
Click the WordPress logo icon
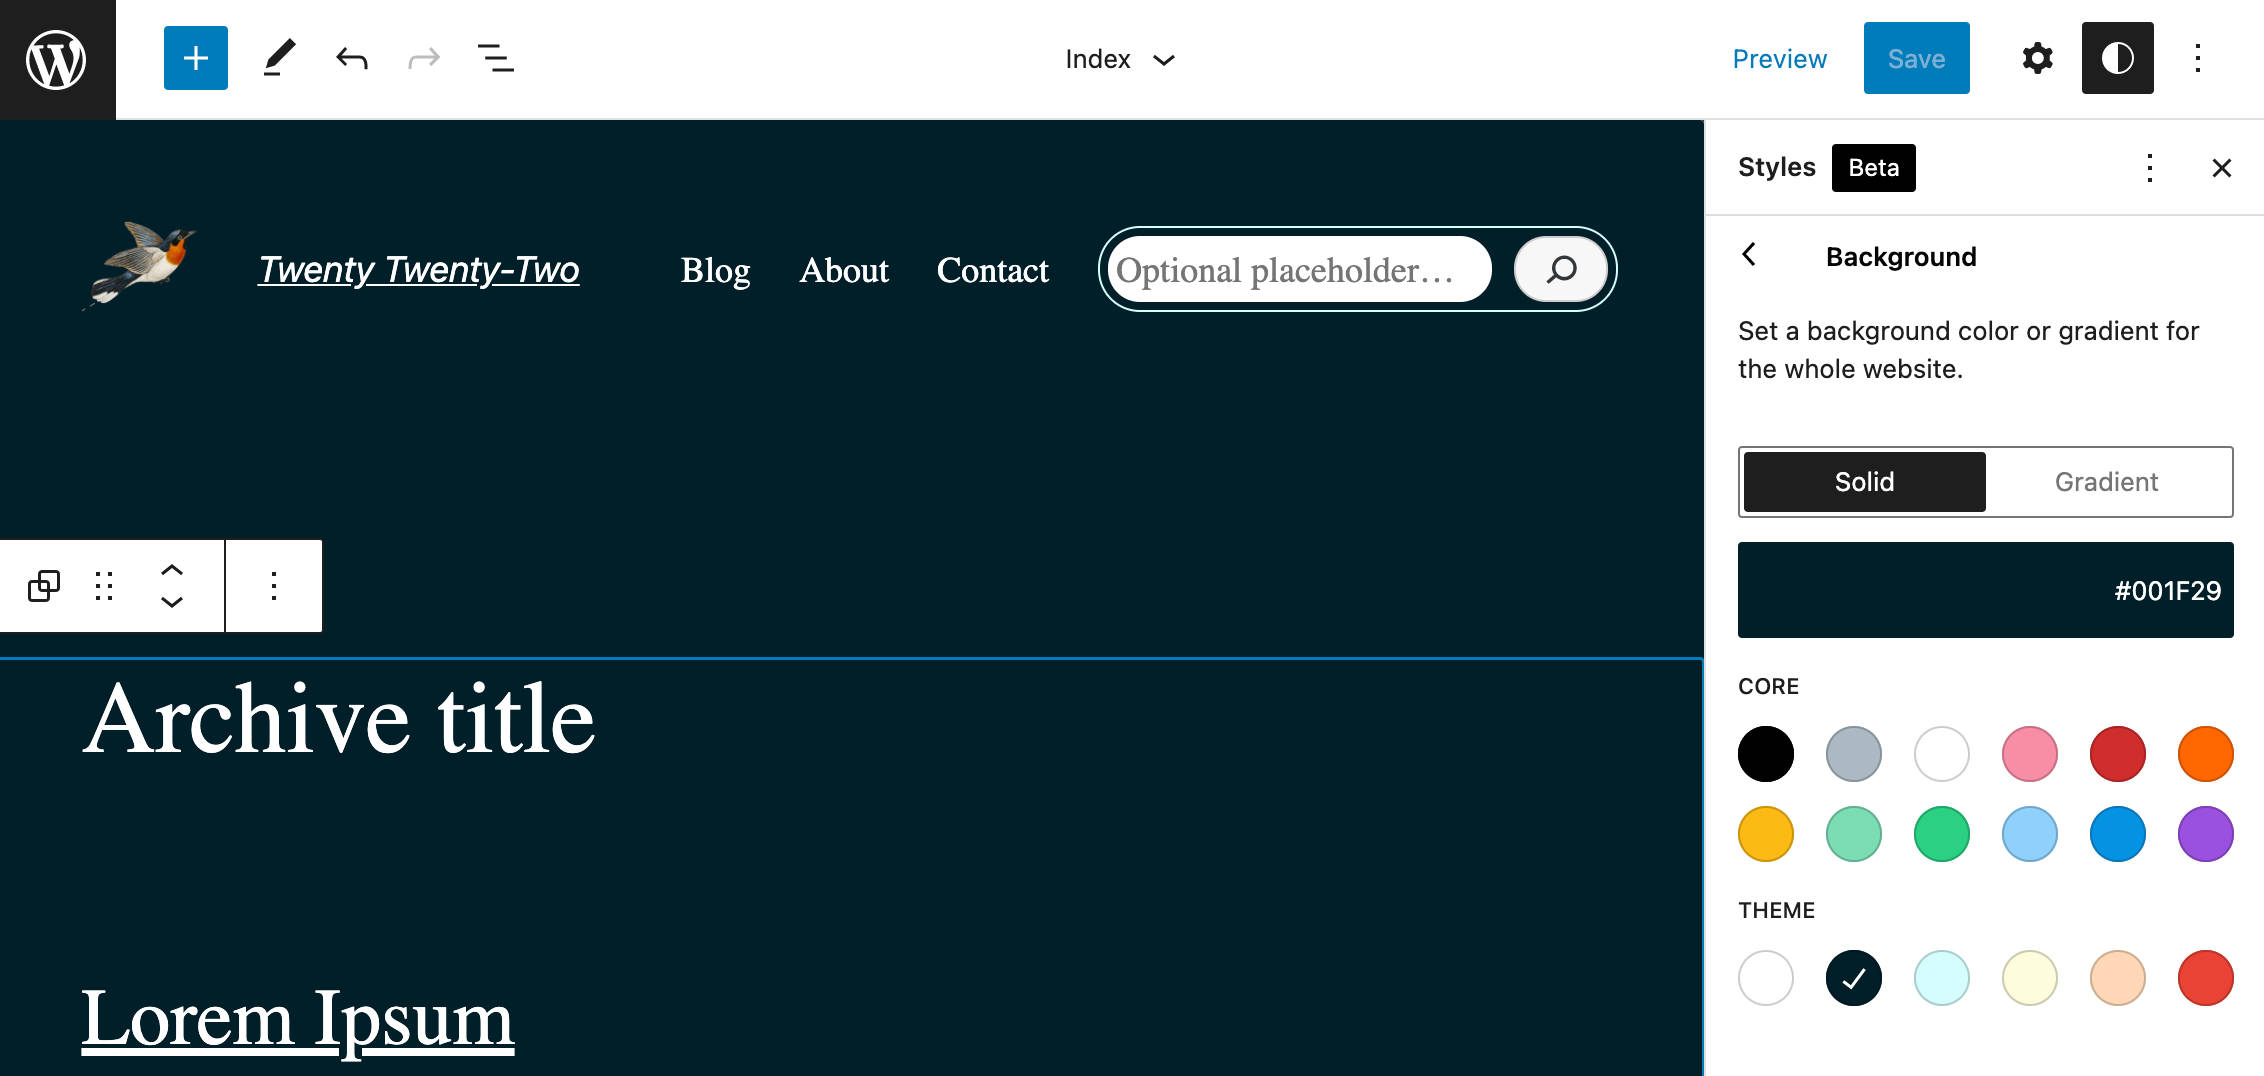coord(57,59)
